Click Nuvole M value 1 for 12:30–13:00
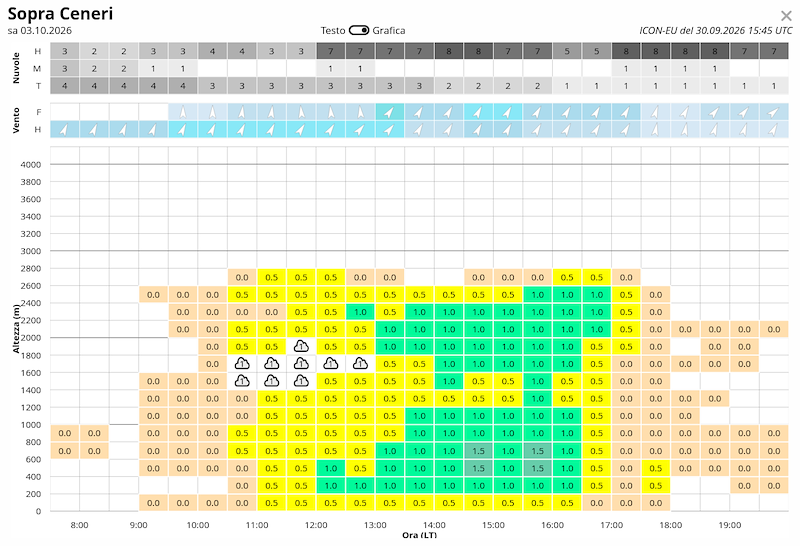800x546 pixels. pos(360,68)
